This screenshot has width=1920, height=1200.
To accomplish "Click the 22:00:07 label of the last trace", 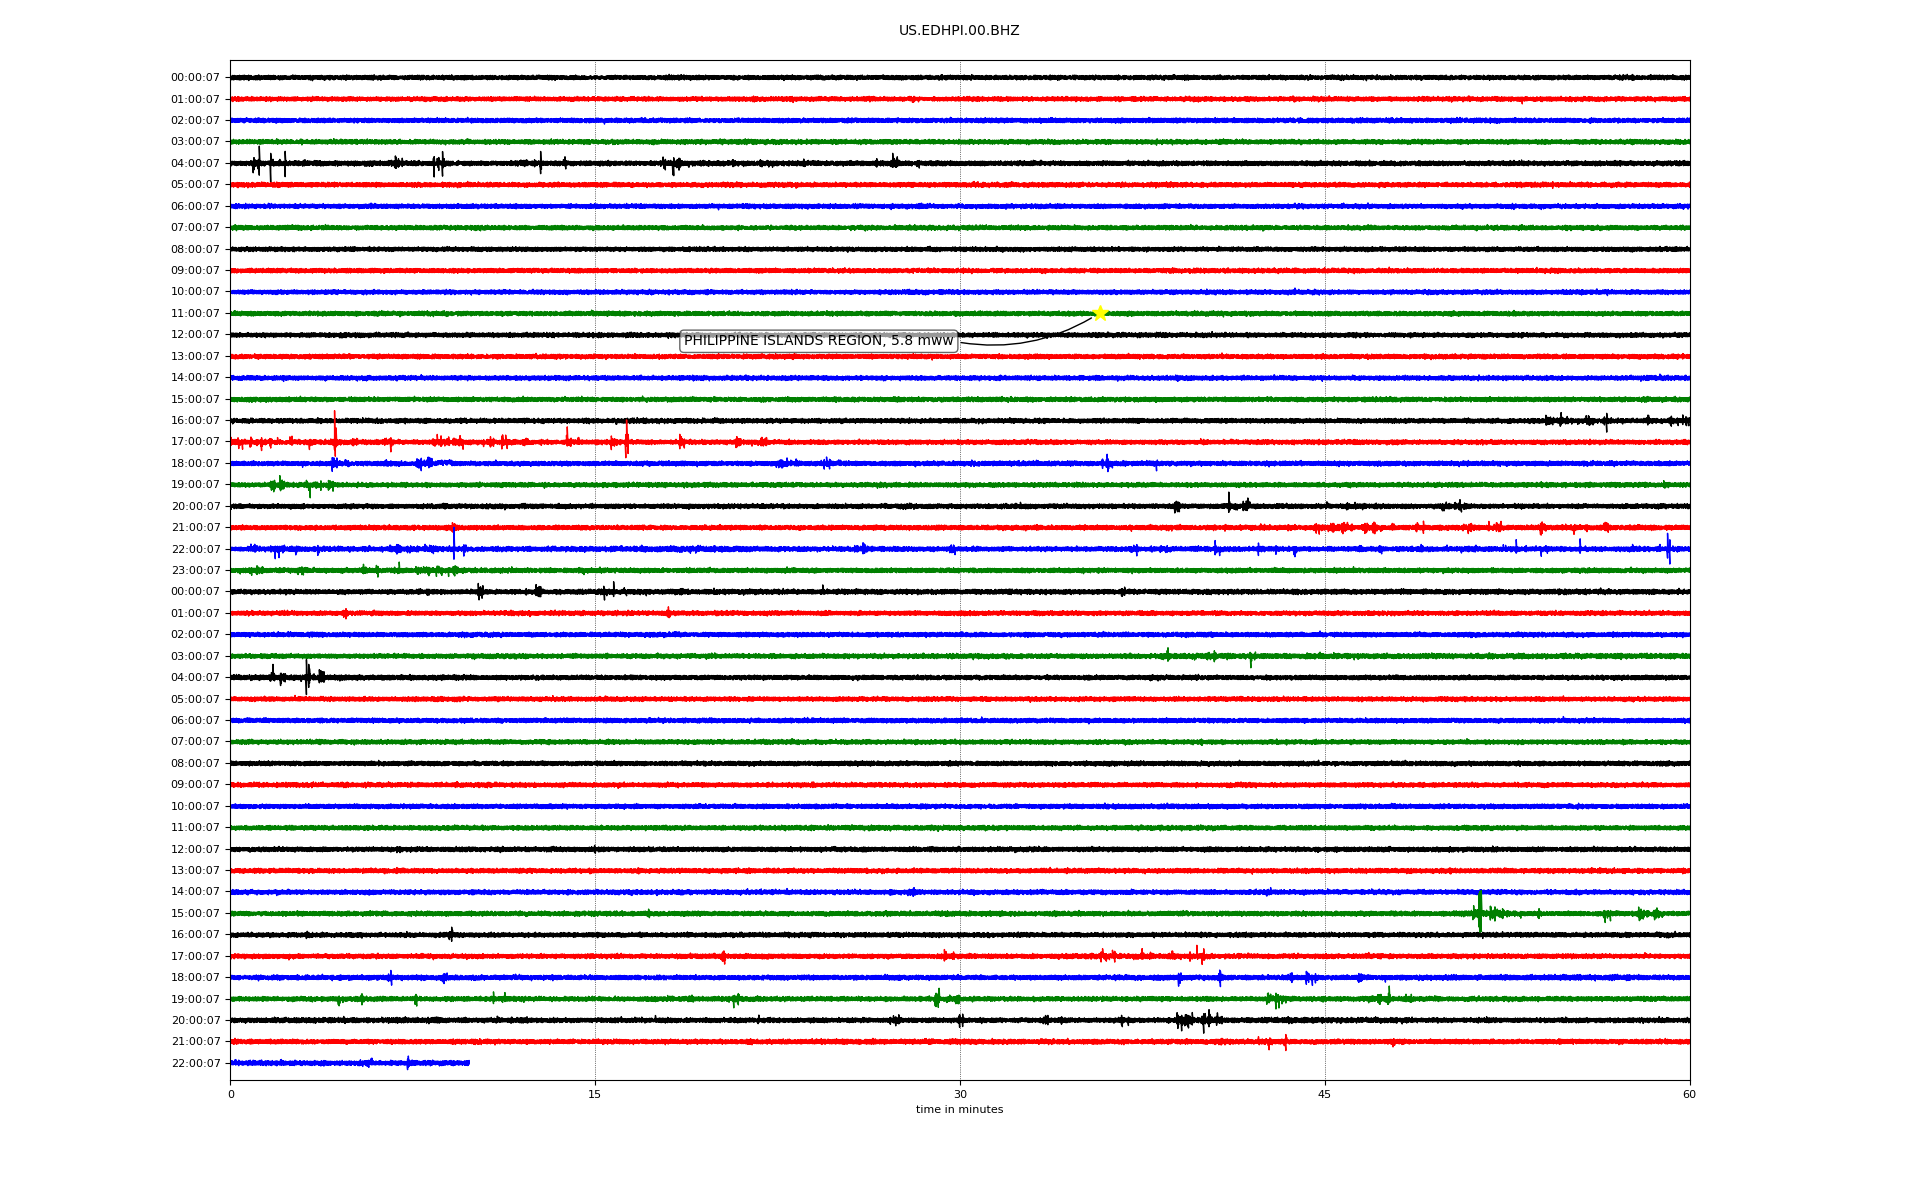I will [x=195, y=1063].
